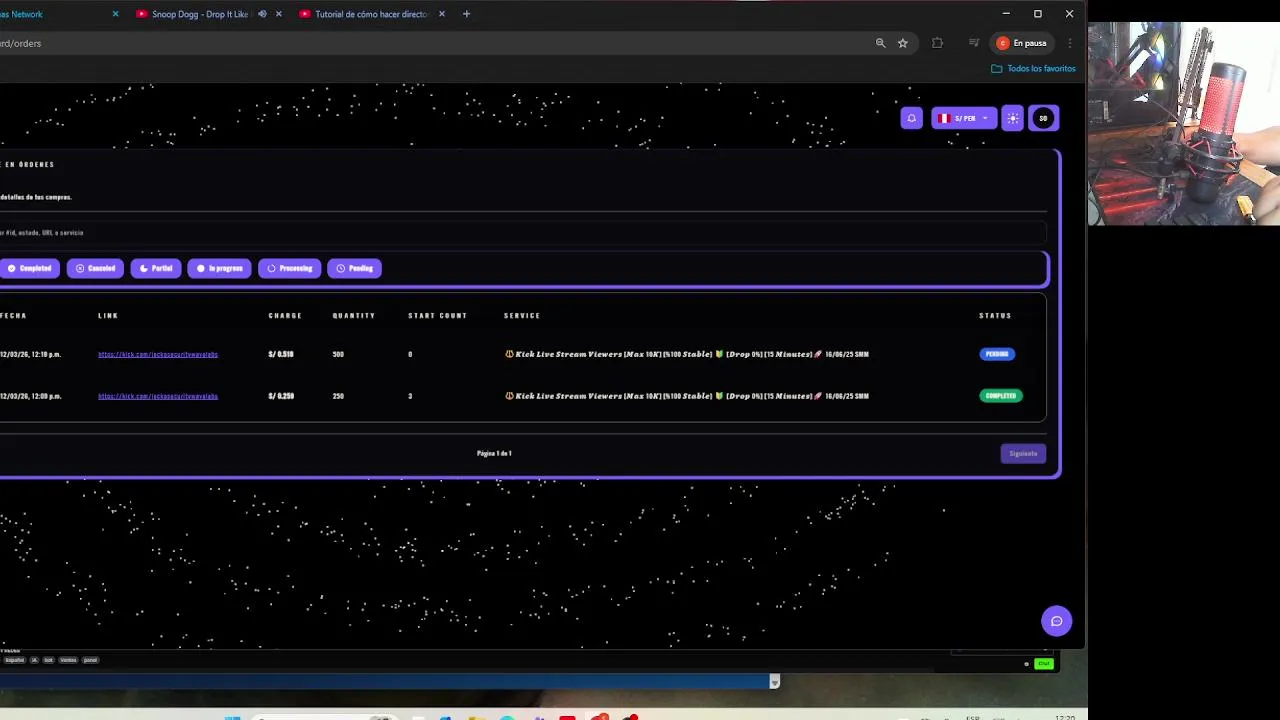Image resolution: width=1280 pixels, height=720 pixels.
Task: Open the kick.com link in the Completed order row
Action: pyautogui.click(x=158, y=396)
